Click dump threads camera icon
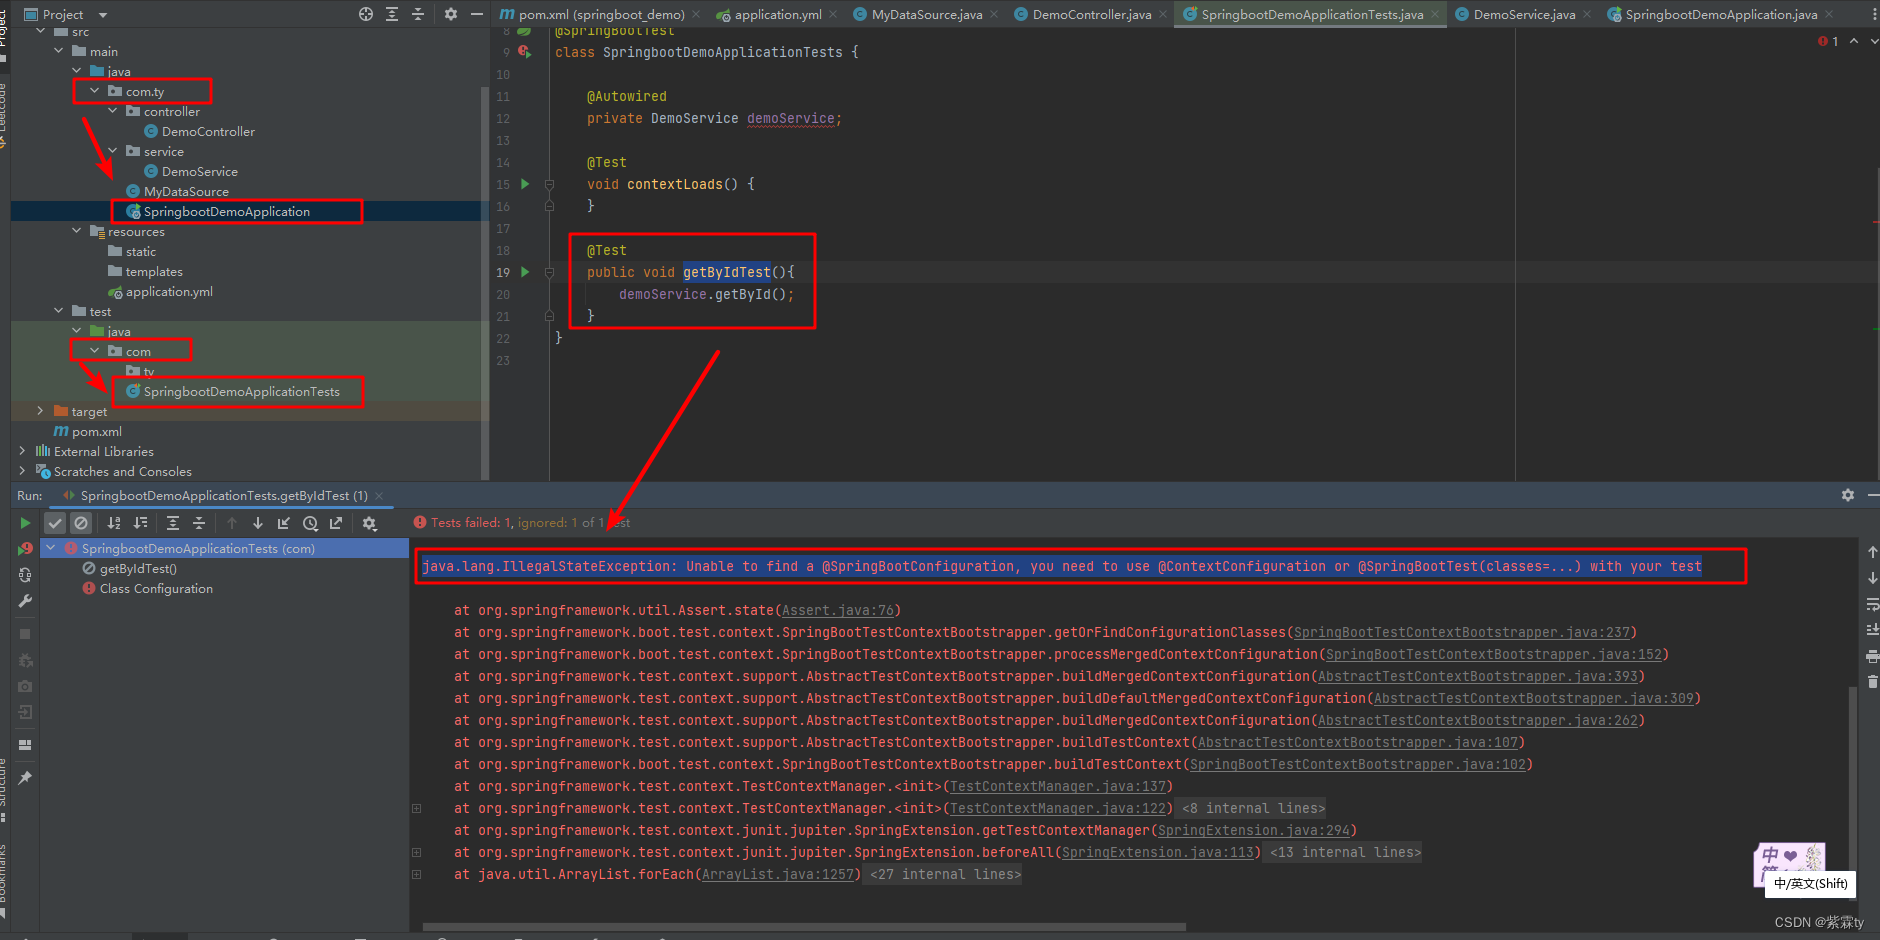Screen dimensions: 1880x940 [25, 686]
